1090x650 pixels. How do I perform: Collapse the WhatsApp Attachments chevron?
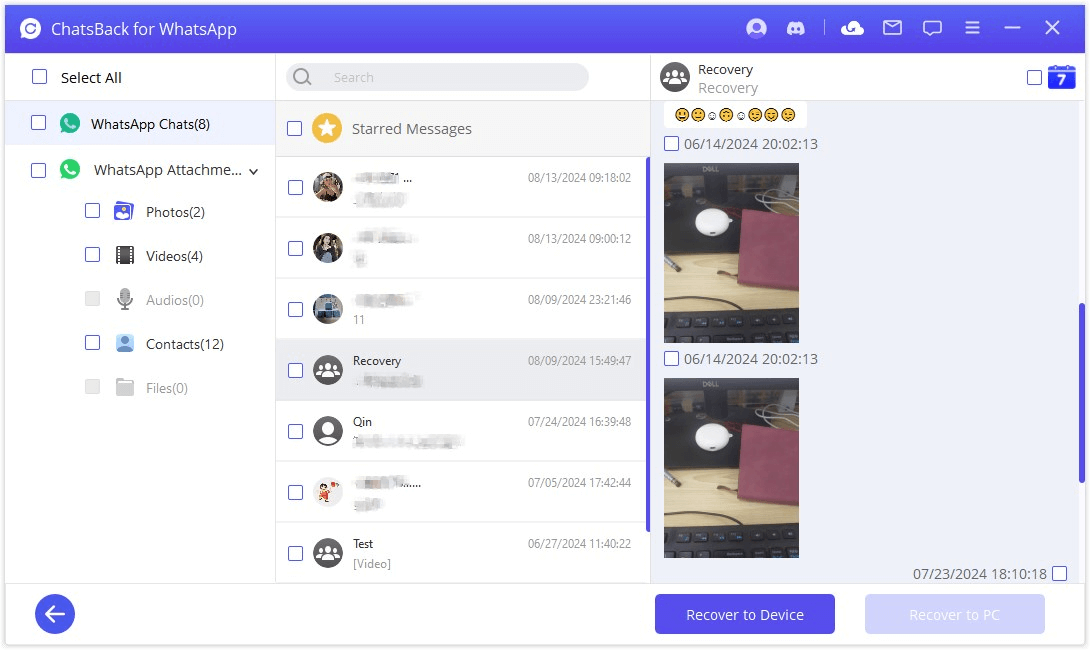(x=254, y=171)
